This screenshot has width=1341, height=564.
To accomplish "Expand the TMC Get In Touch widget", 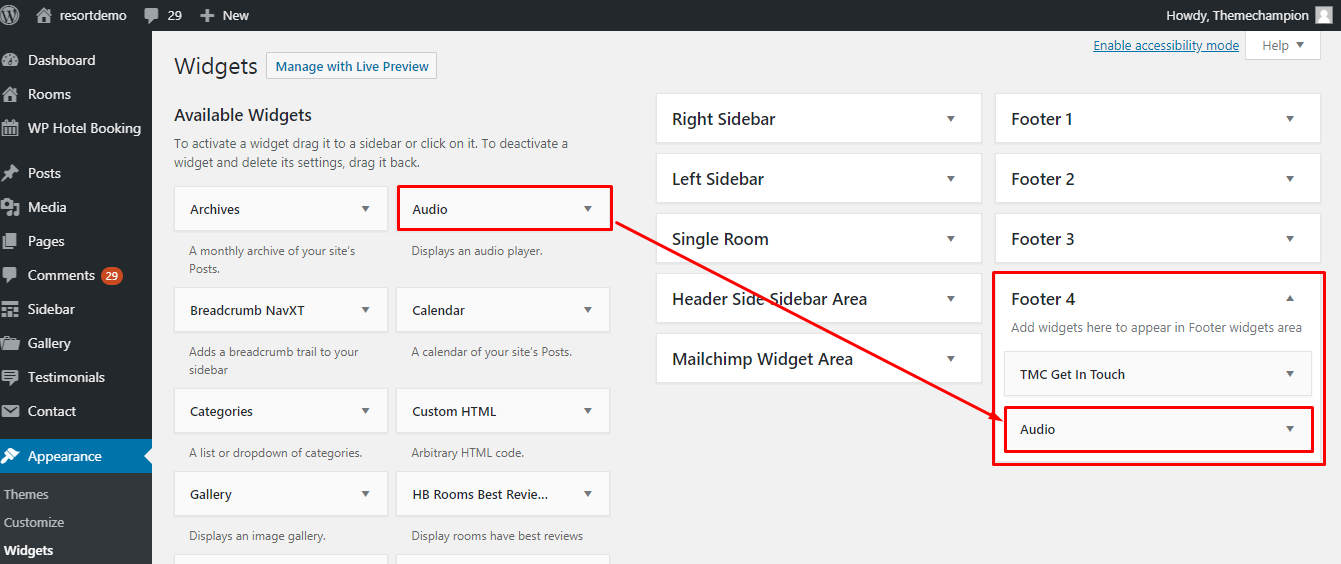I will pos(1289,374).
